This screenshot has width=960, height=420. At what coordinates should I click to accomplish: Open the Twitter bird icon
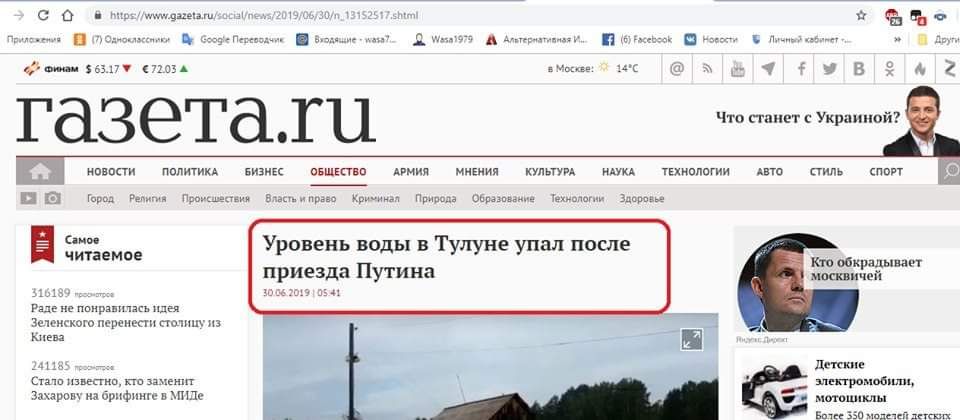tap(829, 69)
